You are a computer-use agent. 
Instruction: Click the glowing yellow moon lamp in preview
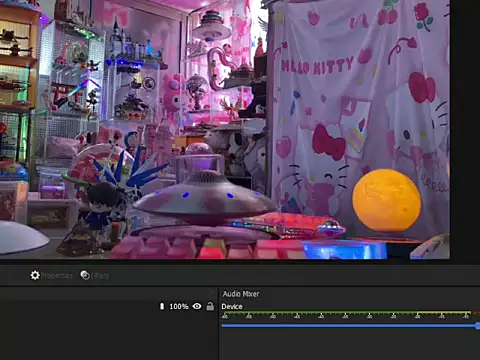click(387, 200)
